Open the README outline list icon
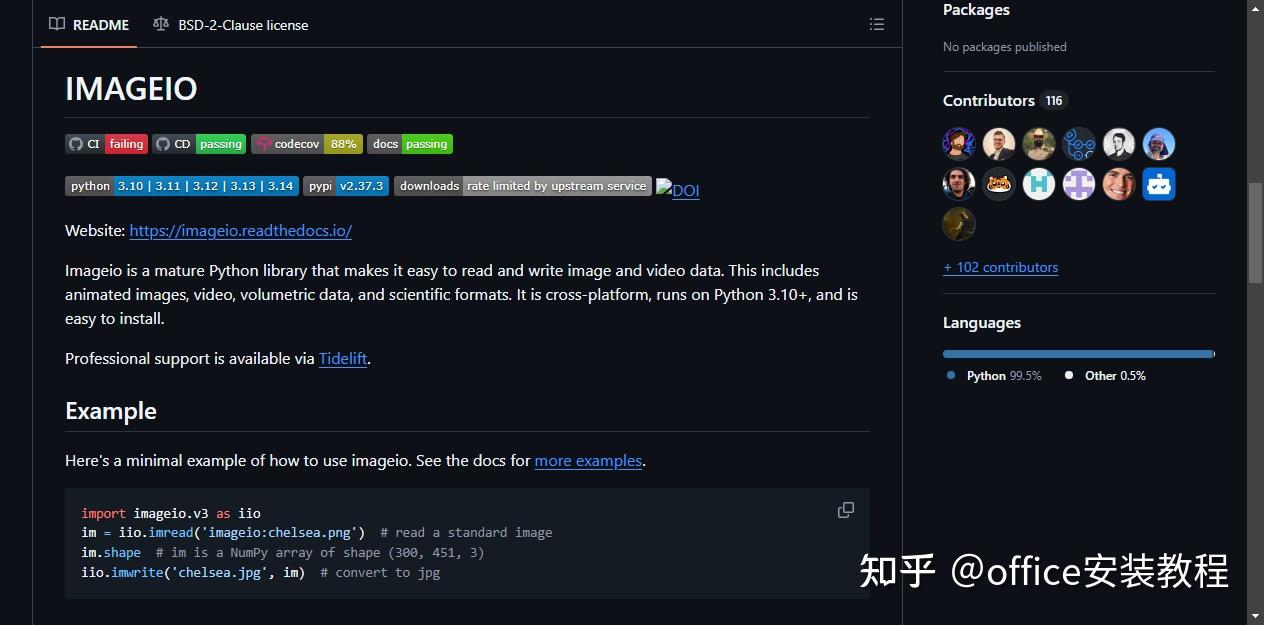 877,24
